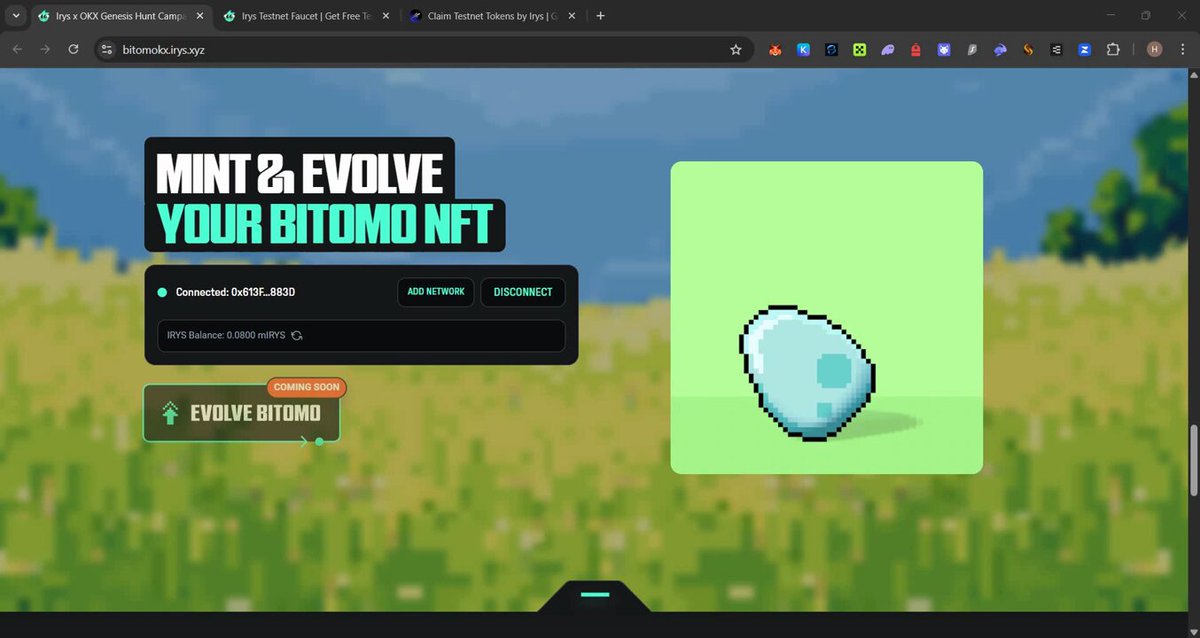Open the blue Z extension icon
The height and width of the screenshot is (638, 1200).
coord(1084,49)
